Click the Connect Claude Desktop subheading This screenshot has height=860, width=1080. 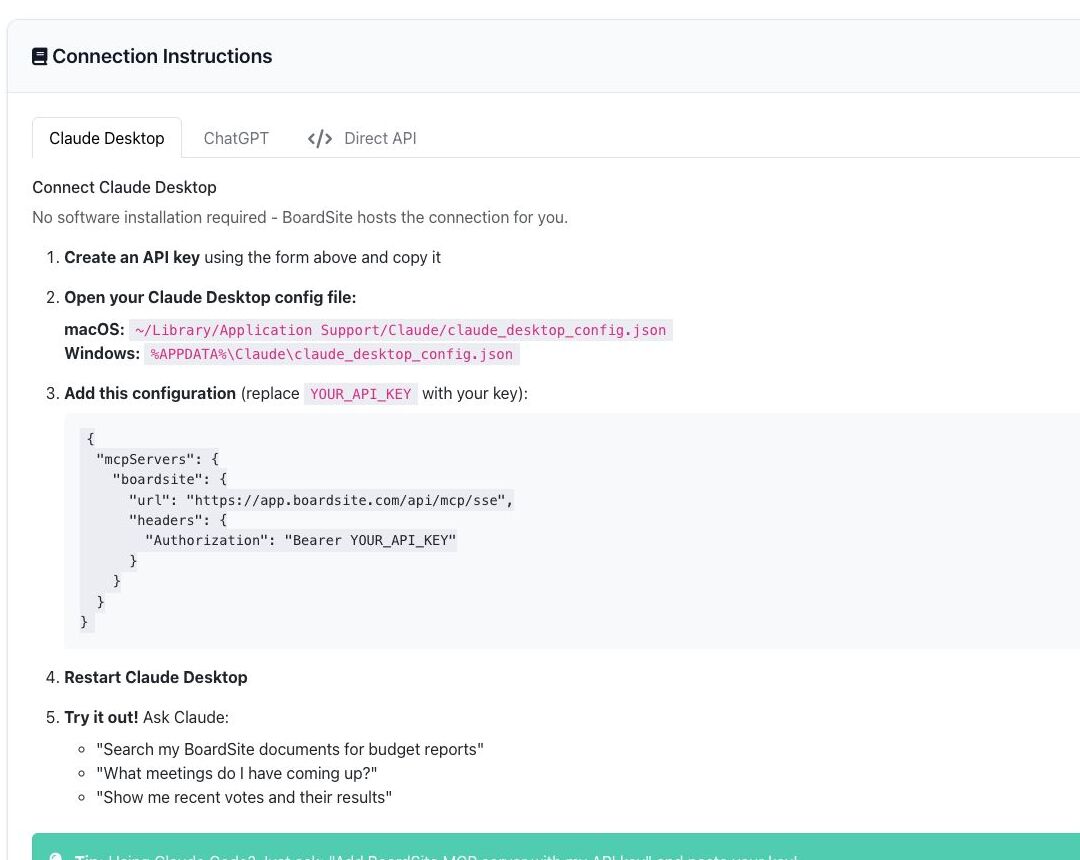(125, 187)
